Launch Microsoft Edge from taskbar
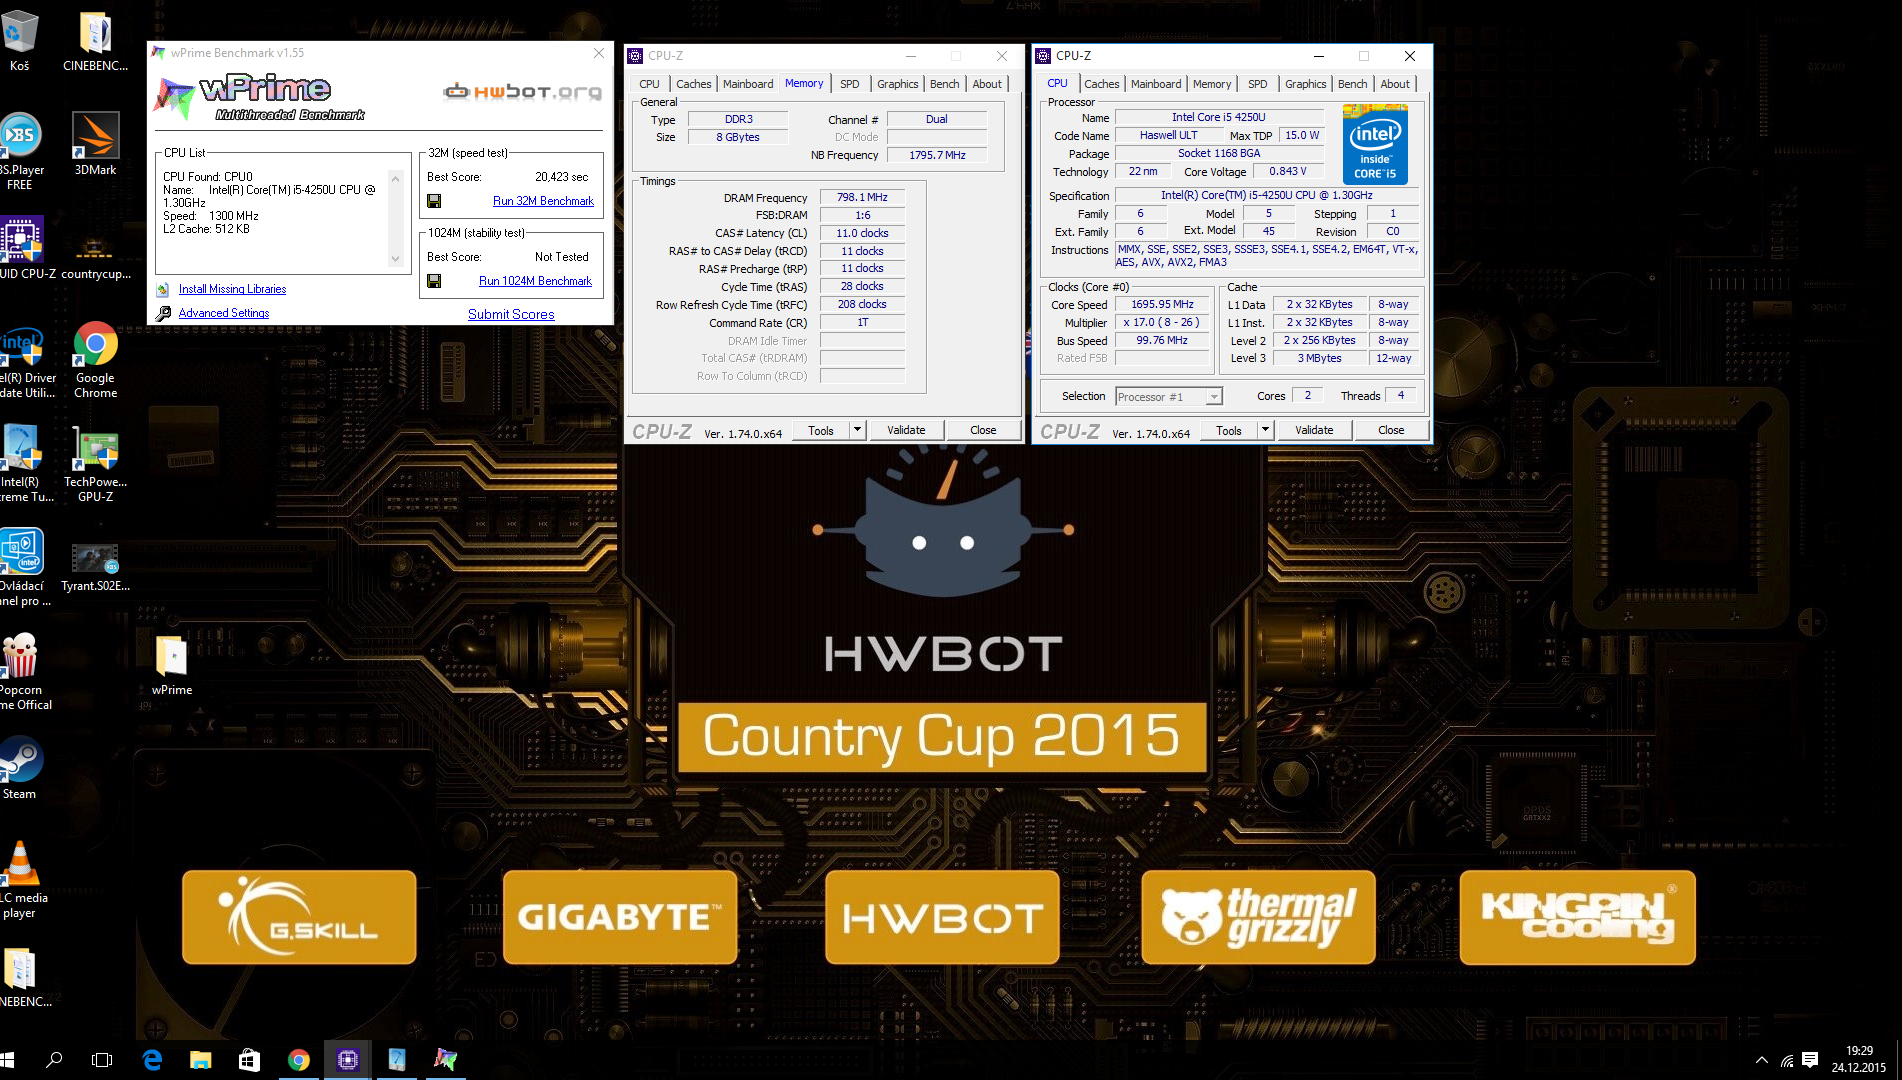The height and width of the screenshot is (1080, 1902). (x=152, y=1060)
